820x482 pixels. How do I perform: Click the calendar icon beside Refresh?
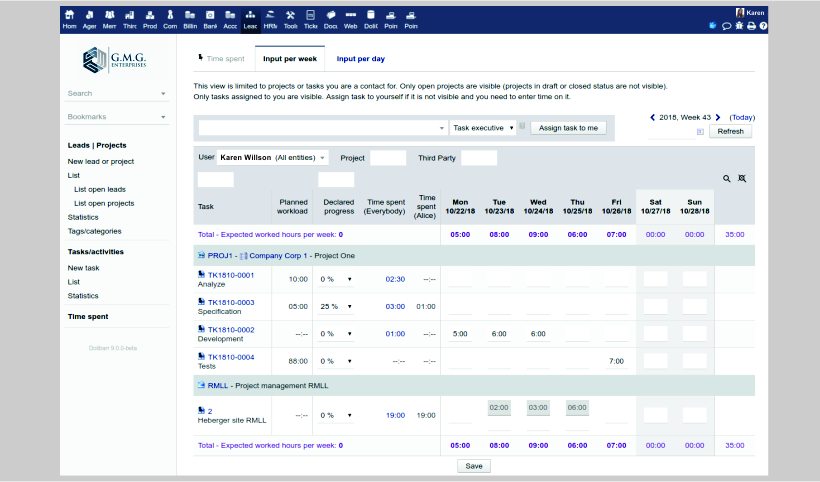[700, 132]
